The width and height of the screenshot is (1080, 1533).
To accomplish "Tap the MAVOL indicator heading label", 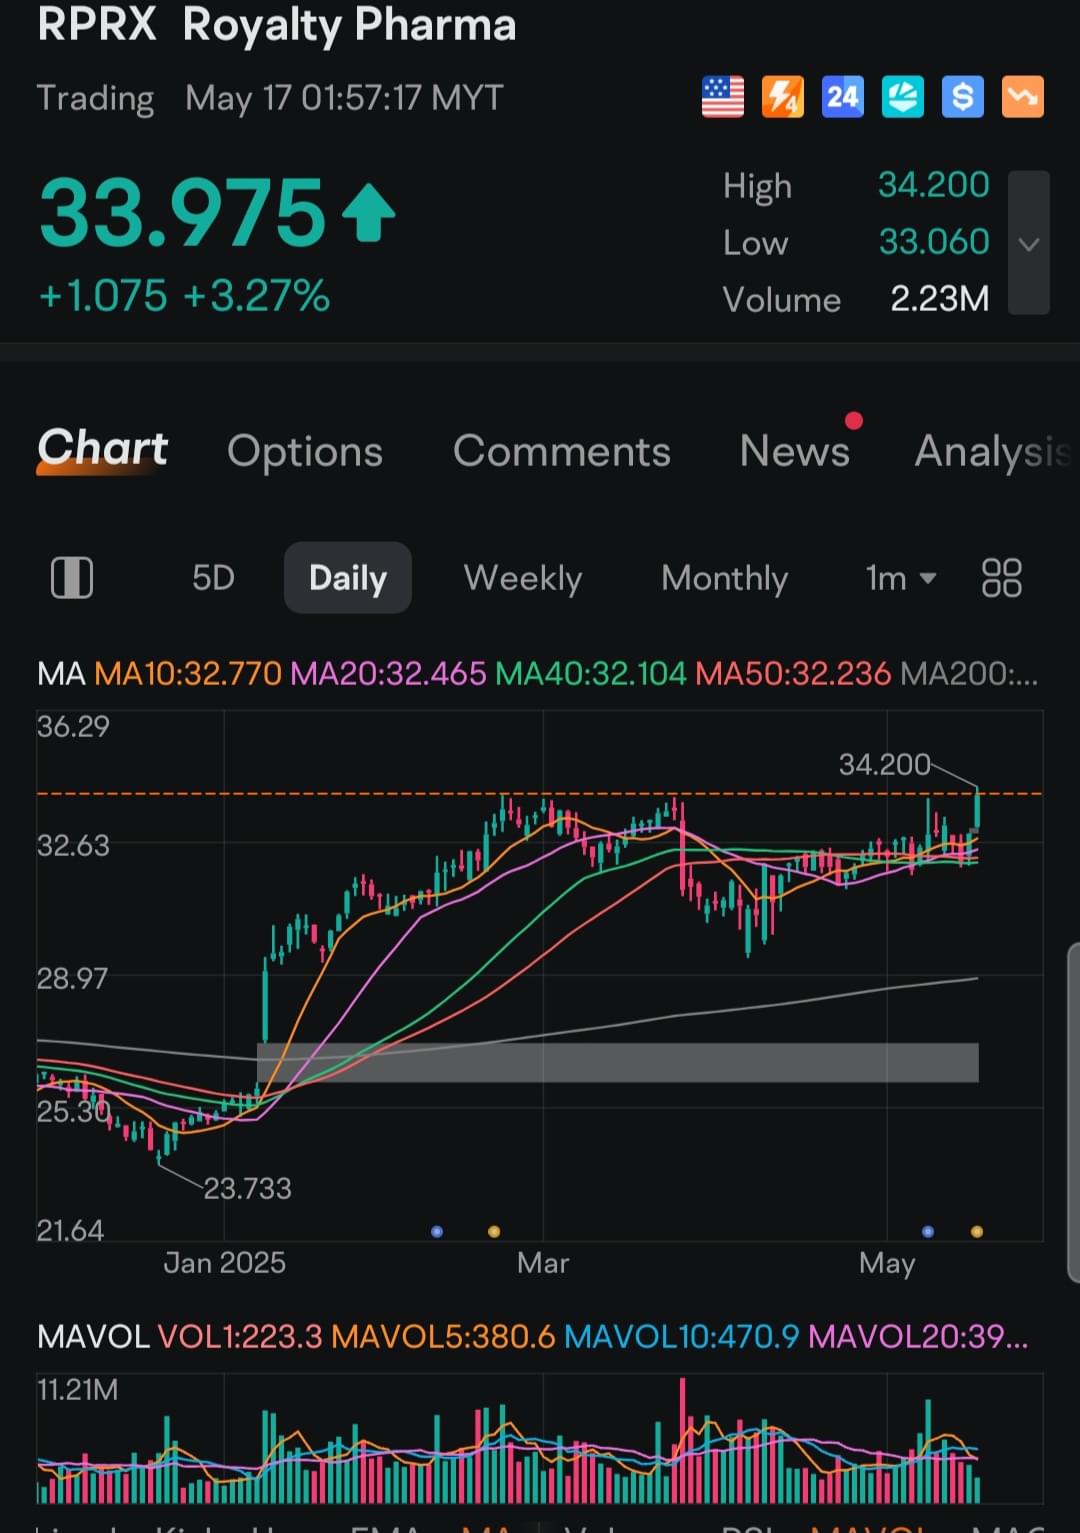I will point(93,1337).
